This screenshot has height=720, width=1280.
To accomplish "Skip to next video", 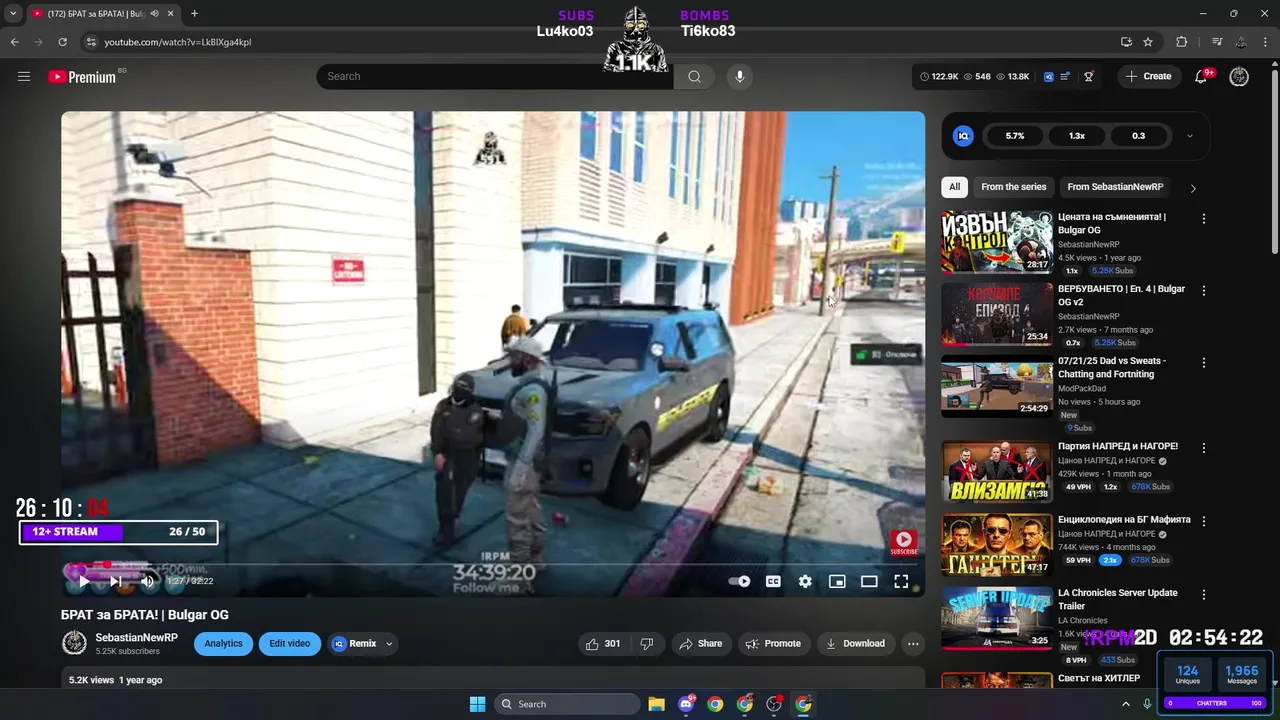I will [x=116, y=581].
